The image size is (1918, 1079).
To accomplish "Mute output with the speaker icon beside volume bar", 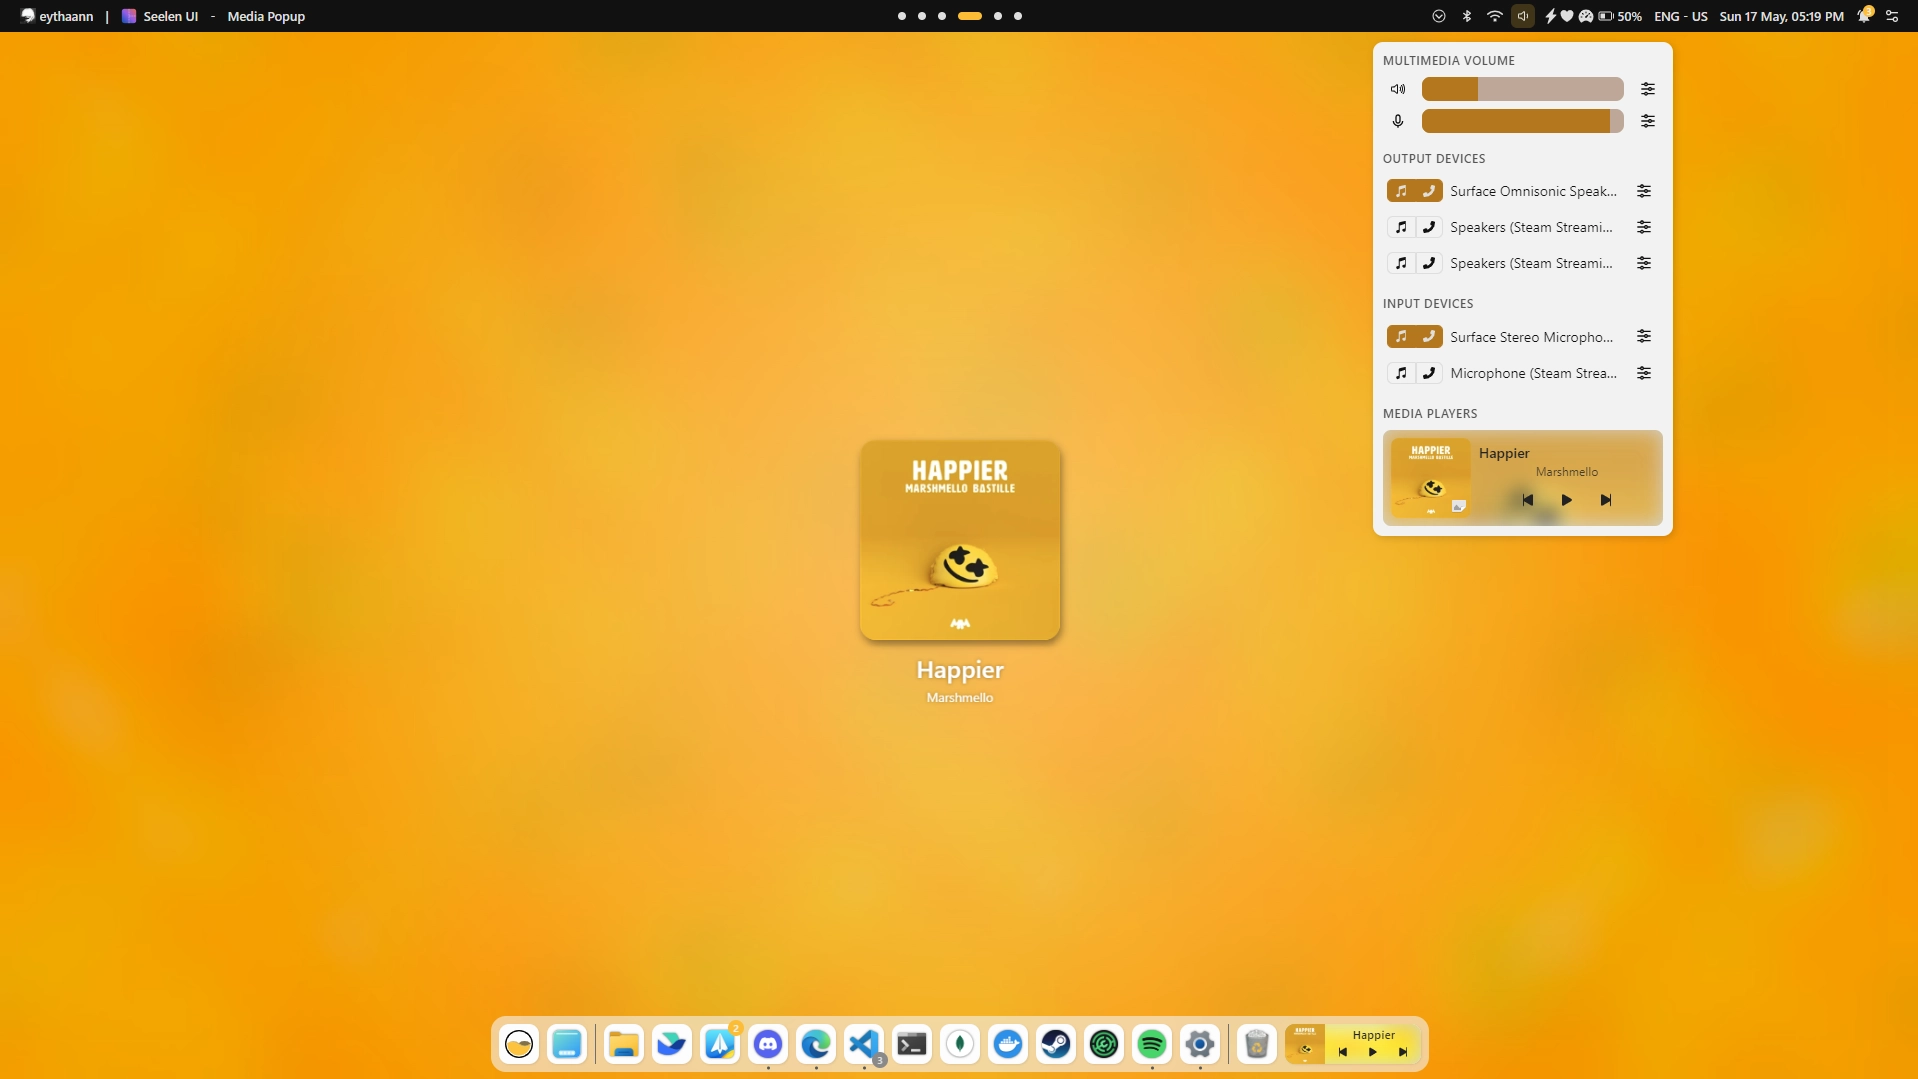I will pyautogui.click(x=1398, y=89).
